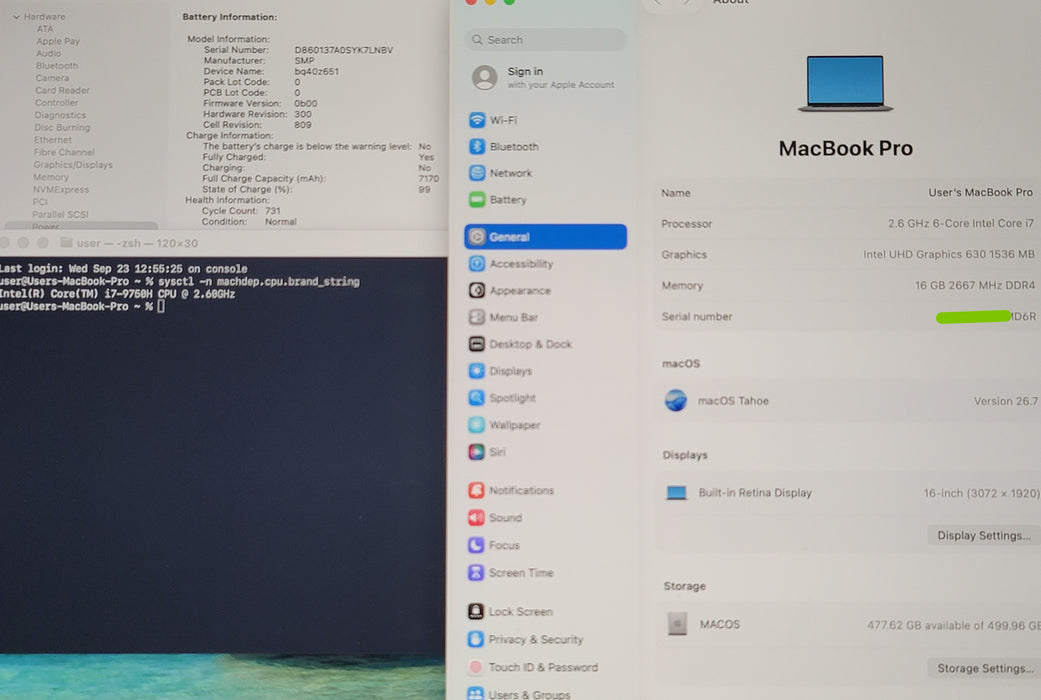1041x700 pixels.
Task: Open the Accessibility icon
Action: (x=477, y=264)
